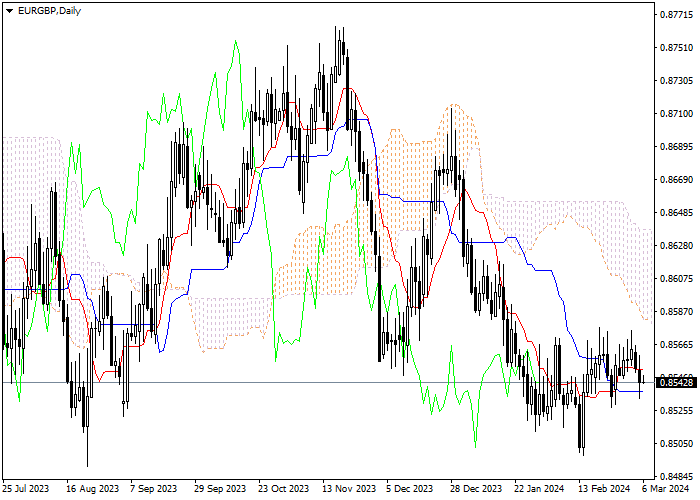Click the 0.85255 price axis label
Screen dimensions: 700x500
(x=676, y=410)
